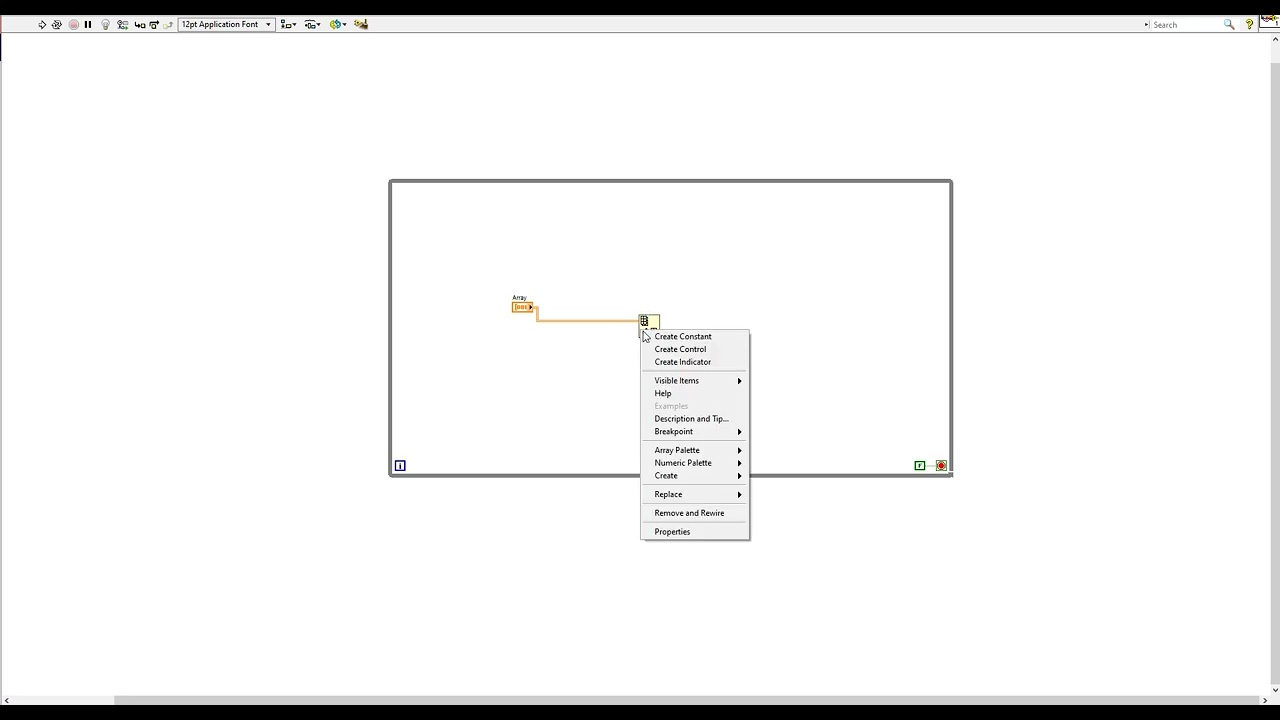Image resolution: width=1280 pixels, height=720 pixels.
Task: Click the Step Into button
Action: click(x=139, y=24)
